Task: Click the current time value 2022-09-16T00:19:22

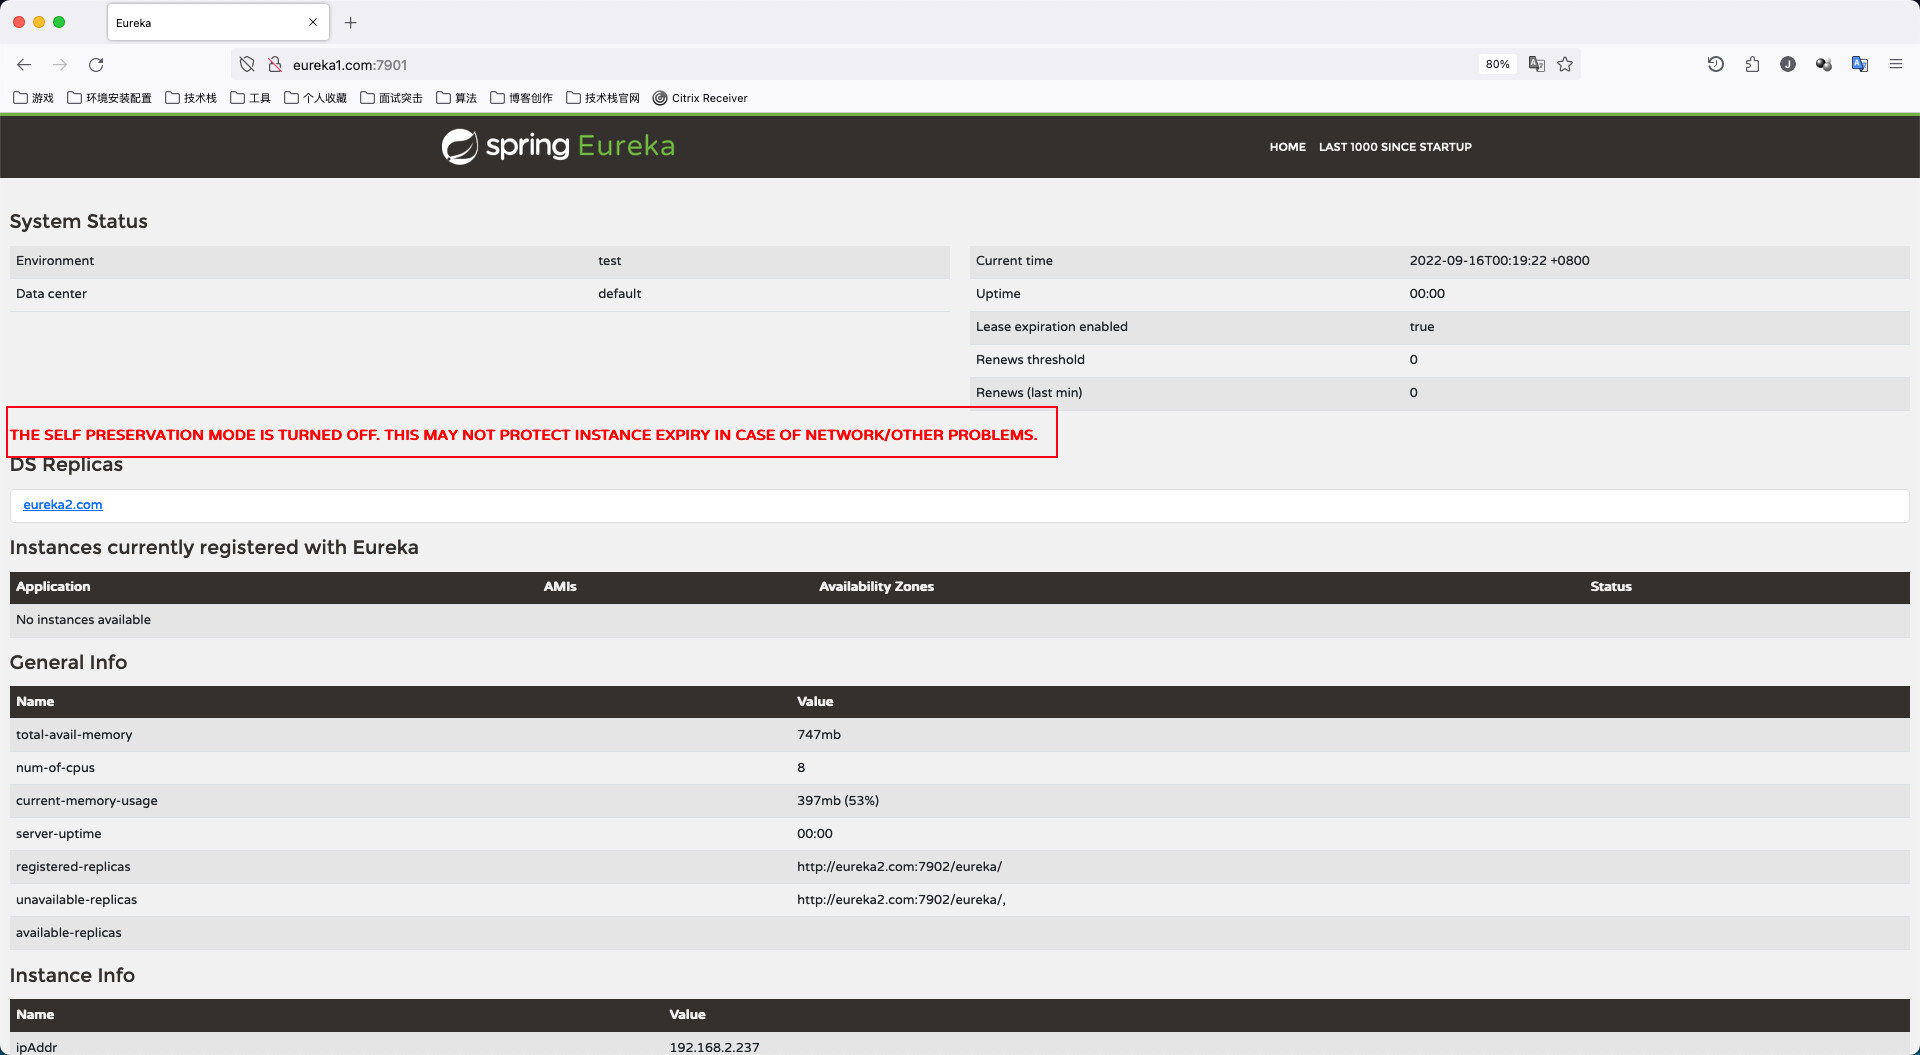Action: click(1499, 261)
